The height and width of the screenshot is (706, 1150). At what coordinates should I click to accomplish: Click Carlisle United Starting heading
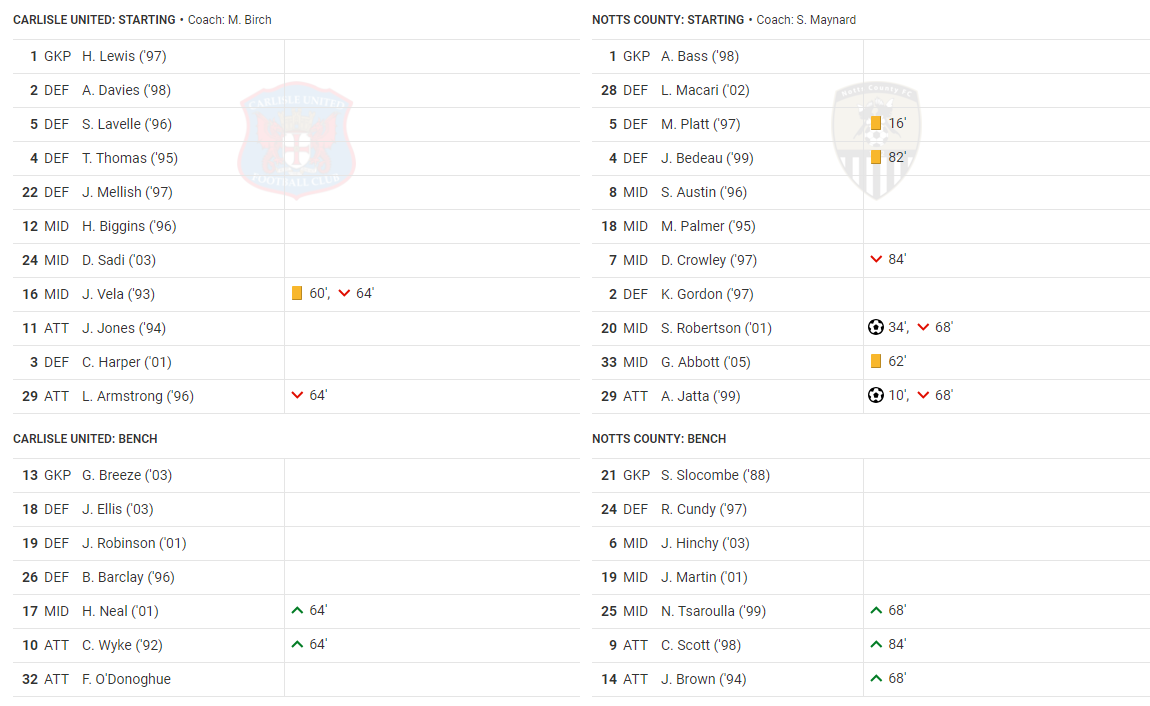[93, 20]
